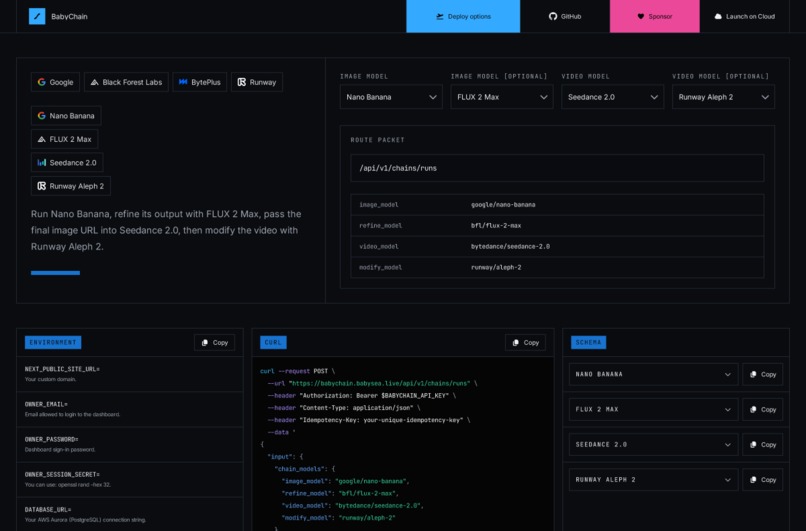Click the blue progress bar under description
Screen dimensions: 806x531
click(56, 273)
